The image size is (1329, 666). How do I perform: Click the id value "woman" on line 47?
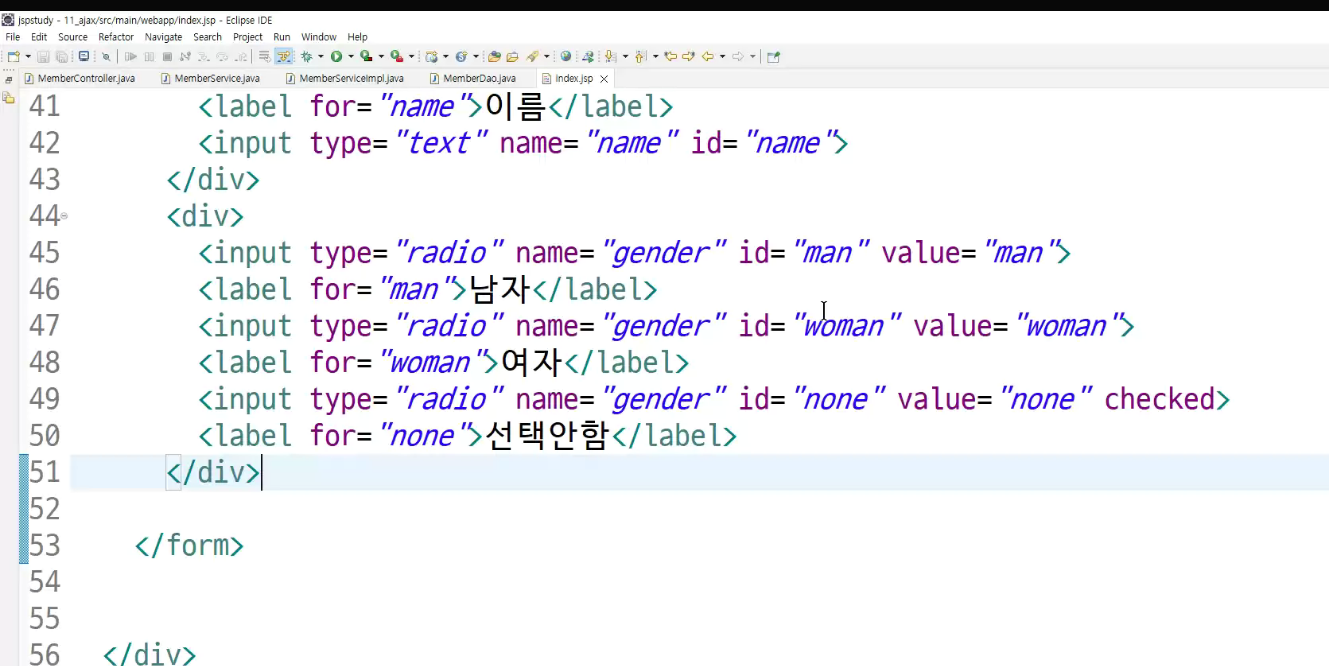pyautogui.click(x=848, y=326)
